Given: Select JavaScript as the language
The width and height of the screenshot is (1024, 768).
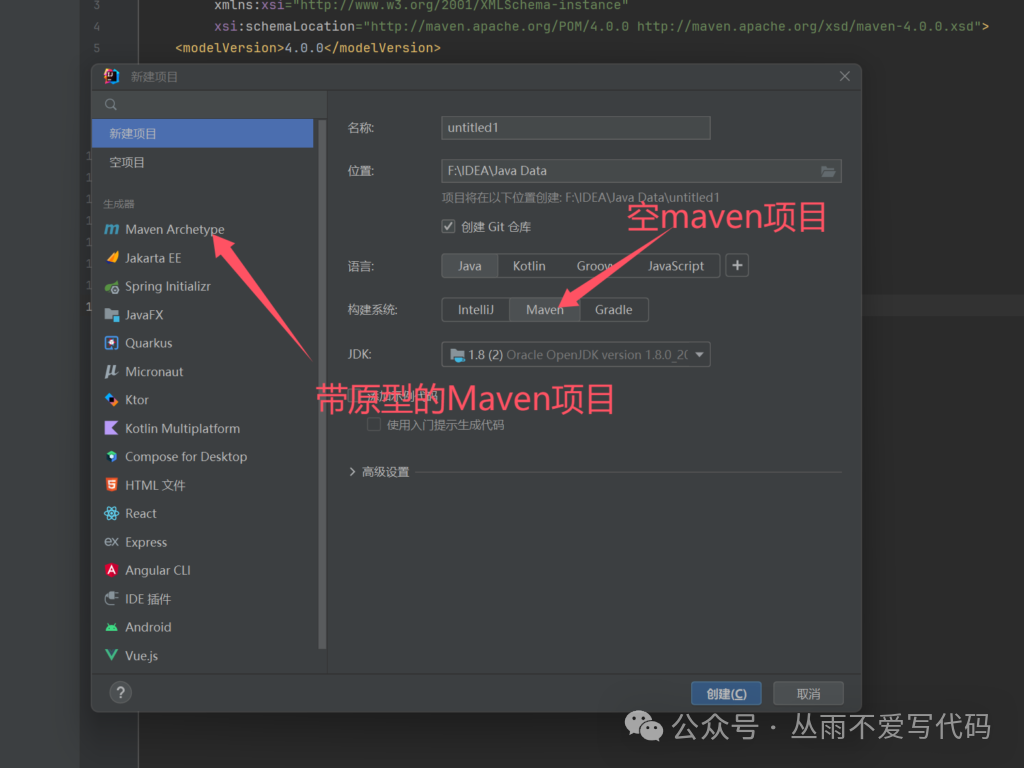Looking at the screenshot, I should [x=676, y=266].
